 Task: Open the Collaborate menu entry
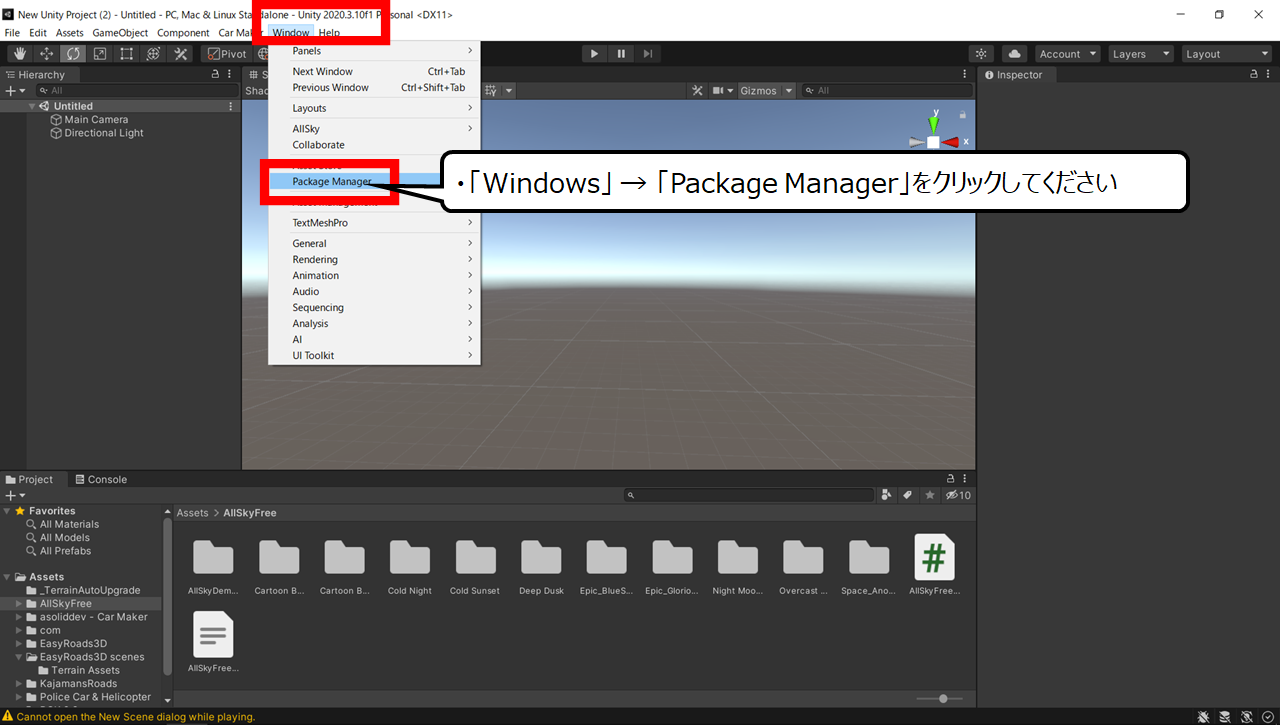click(374, 145)
